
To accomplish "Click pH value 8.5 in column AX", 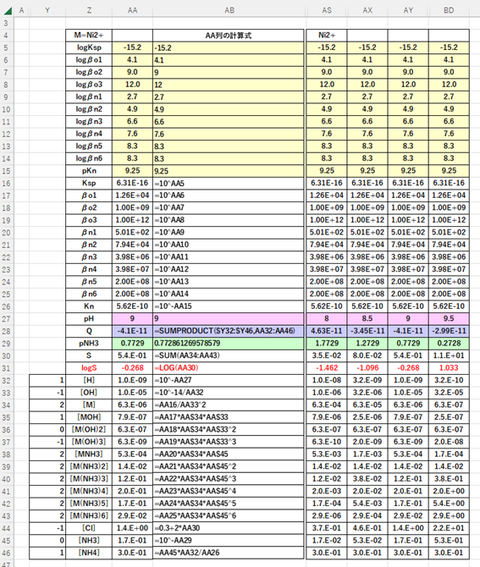I will click(x=368, y=319).
